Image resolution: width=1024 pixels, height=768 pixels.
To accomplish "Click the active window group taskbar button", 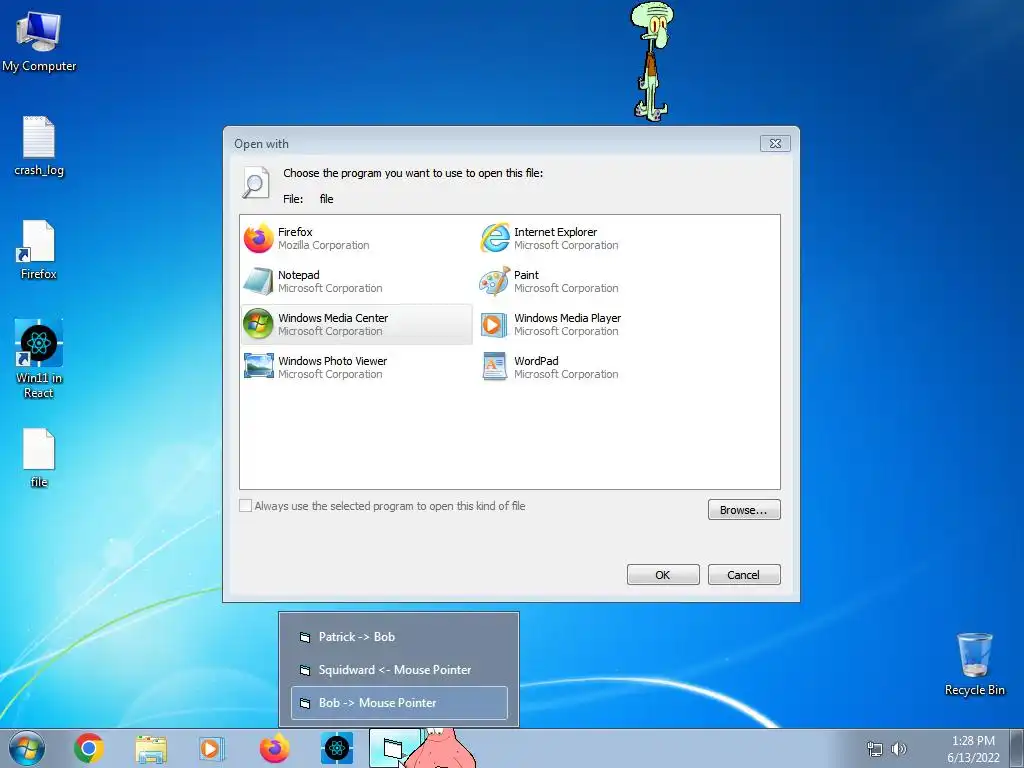I will [392, 748].
